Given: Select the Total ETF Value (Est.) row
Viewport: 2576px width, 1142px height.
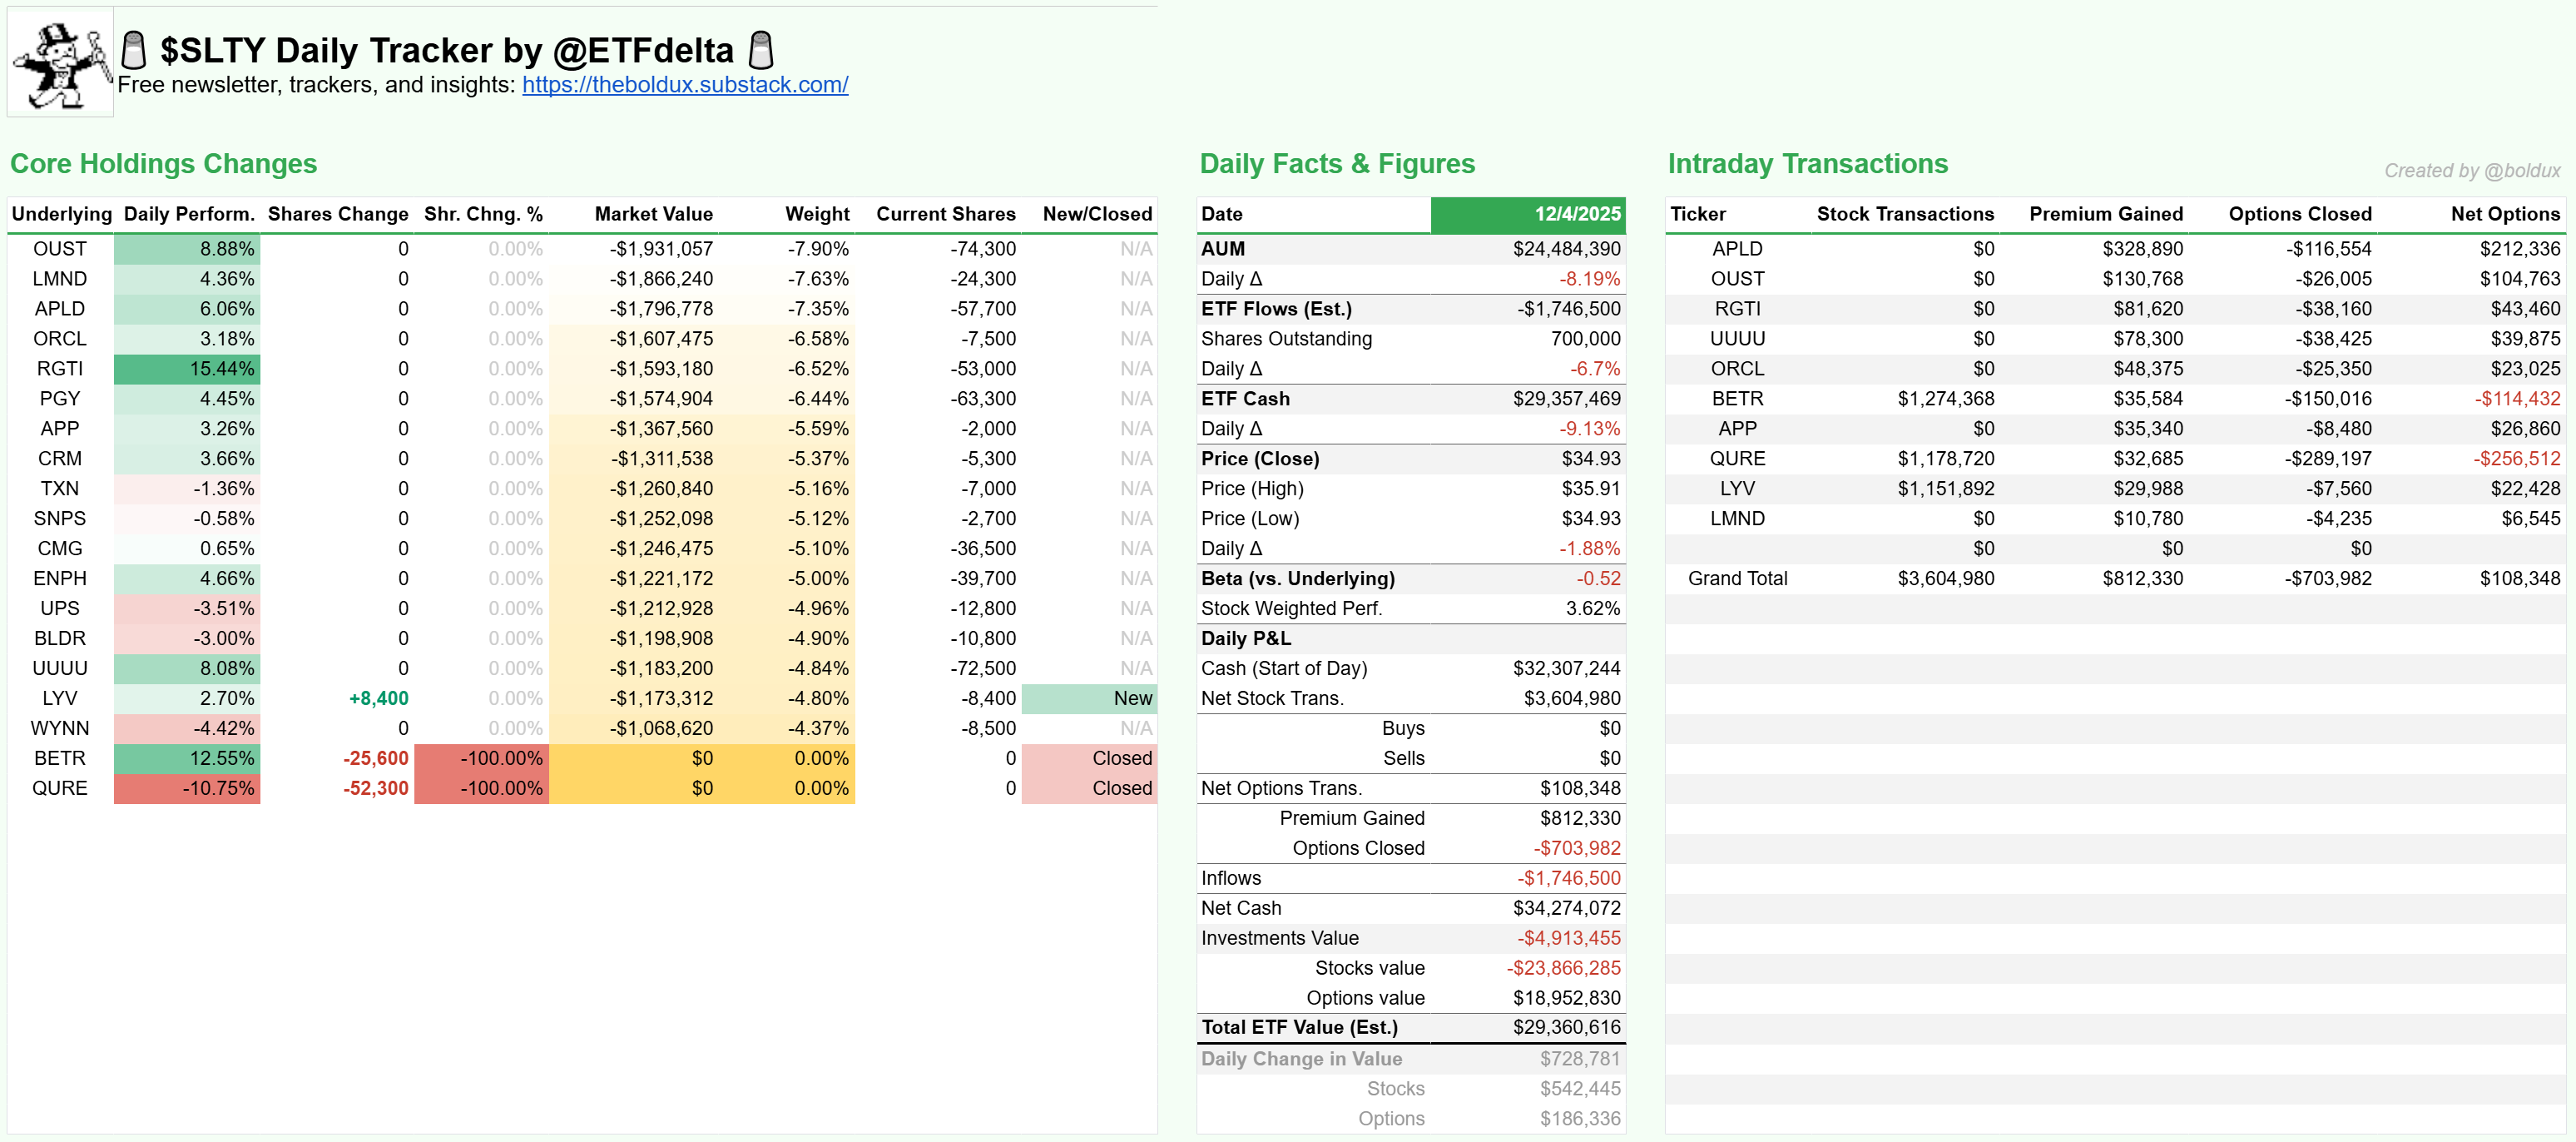Looking at the screenshot, I should (x=1410, y=1027).
